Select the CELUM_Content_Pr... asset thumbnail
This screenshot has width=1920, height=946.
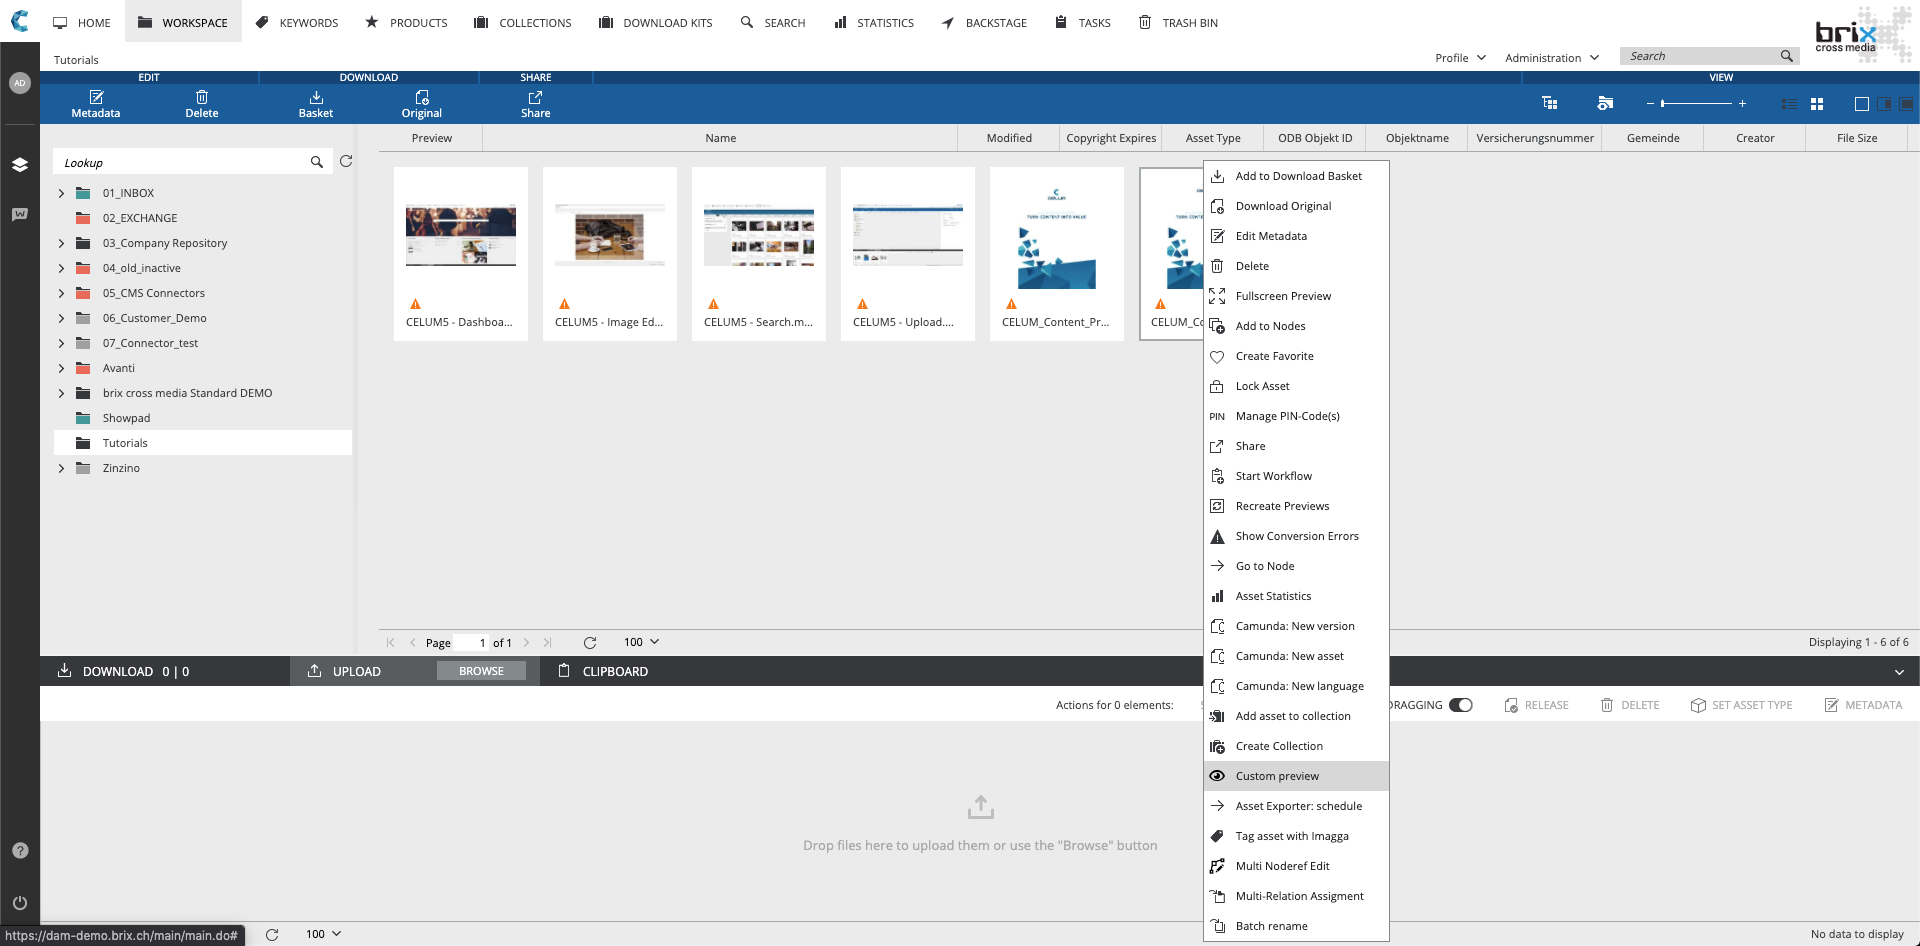click(1057, 254)
